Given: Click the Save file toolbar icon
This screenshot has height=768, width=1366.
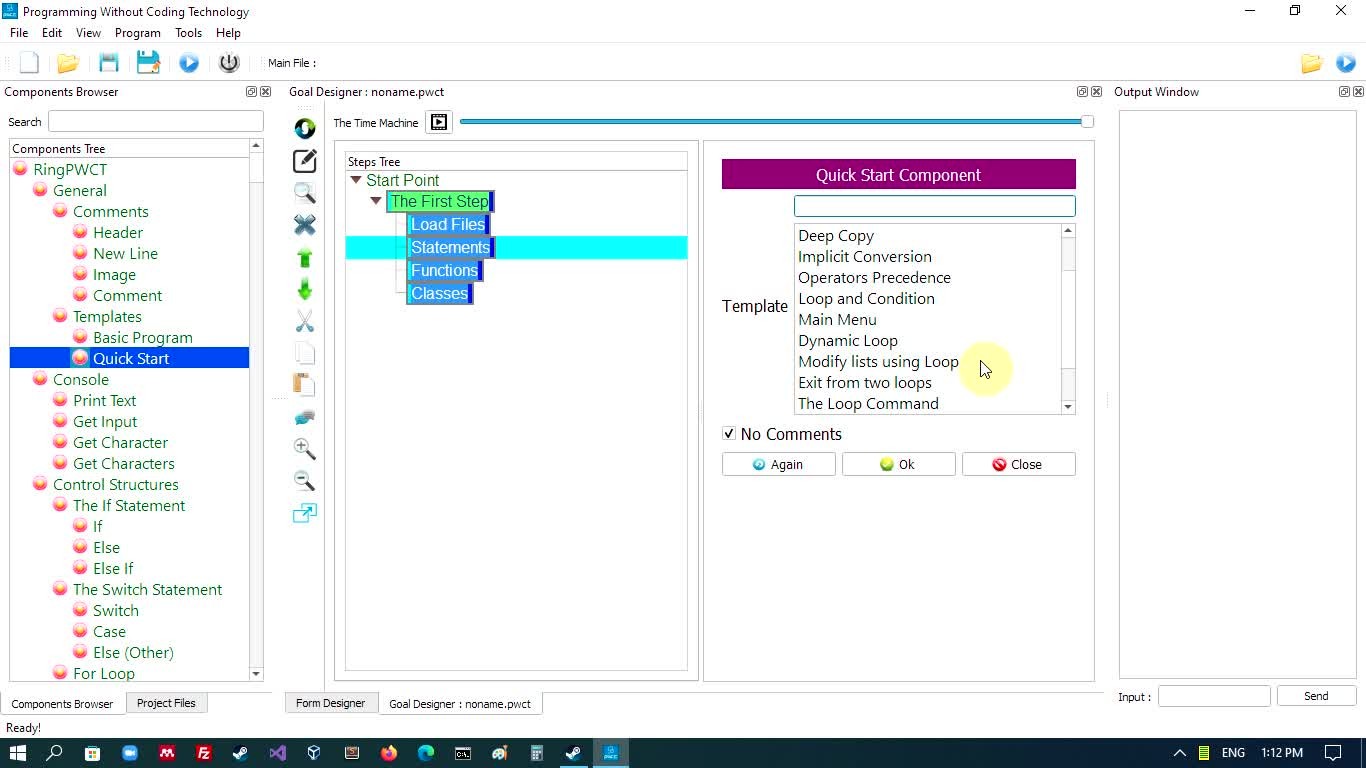Looking at the screenshot, I should point(109,63).
